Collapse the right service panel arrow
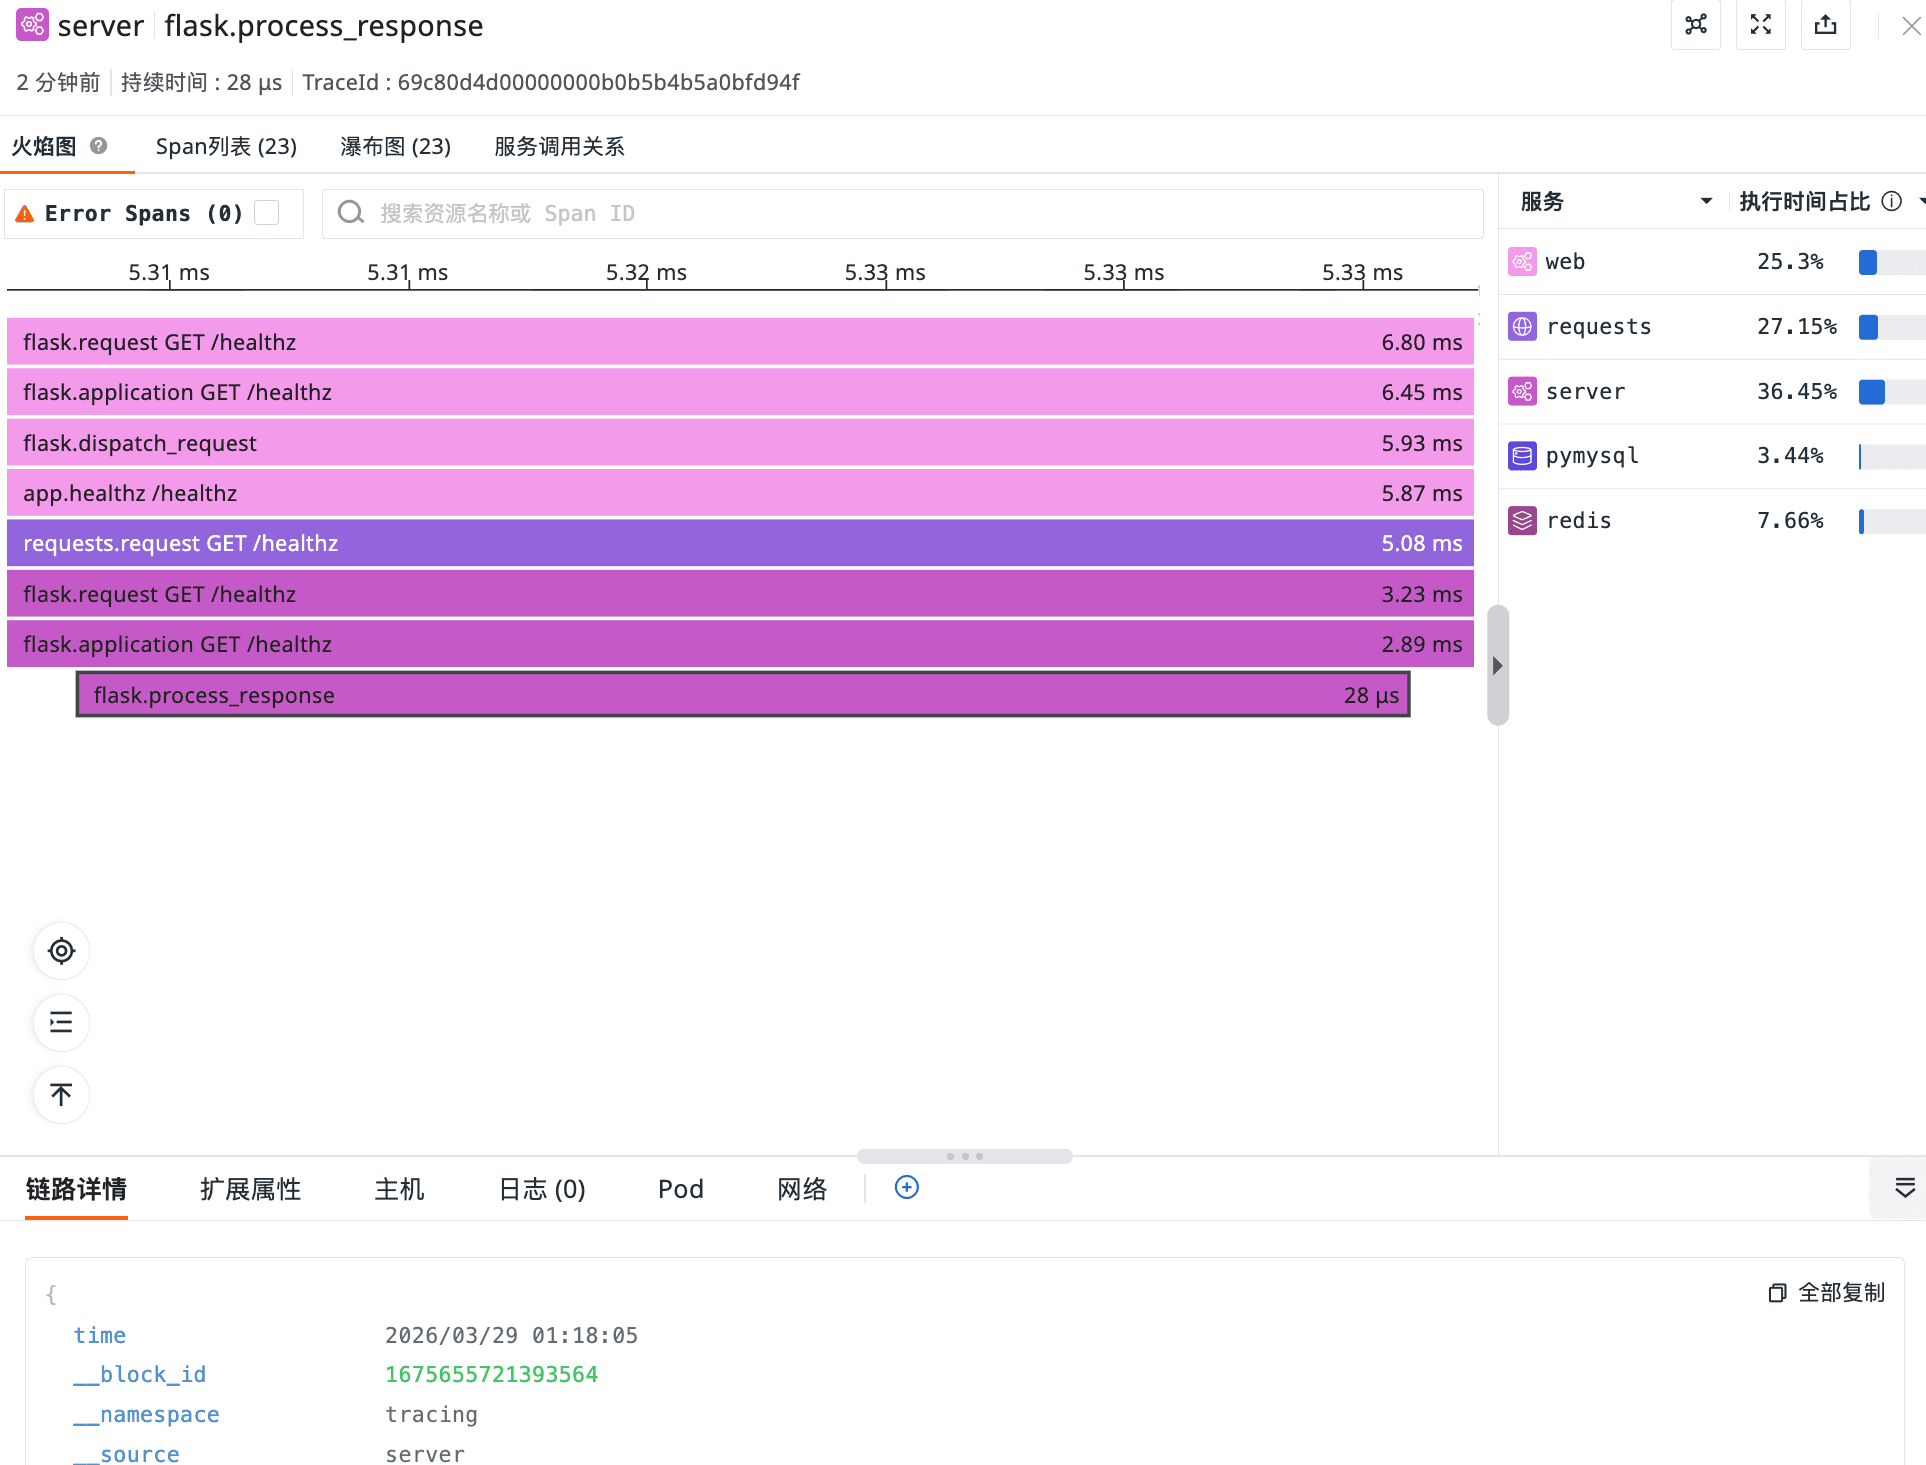 tap(1497, 665)
